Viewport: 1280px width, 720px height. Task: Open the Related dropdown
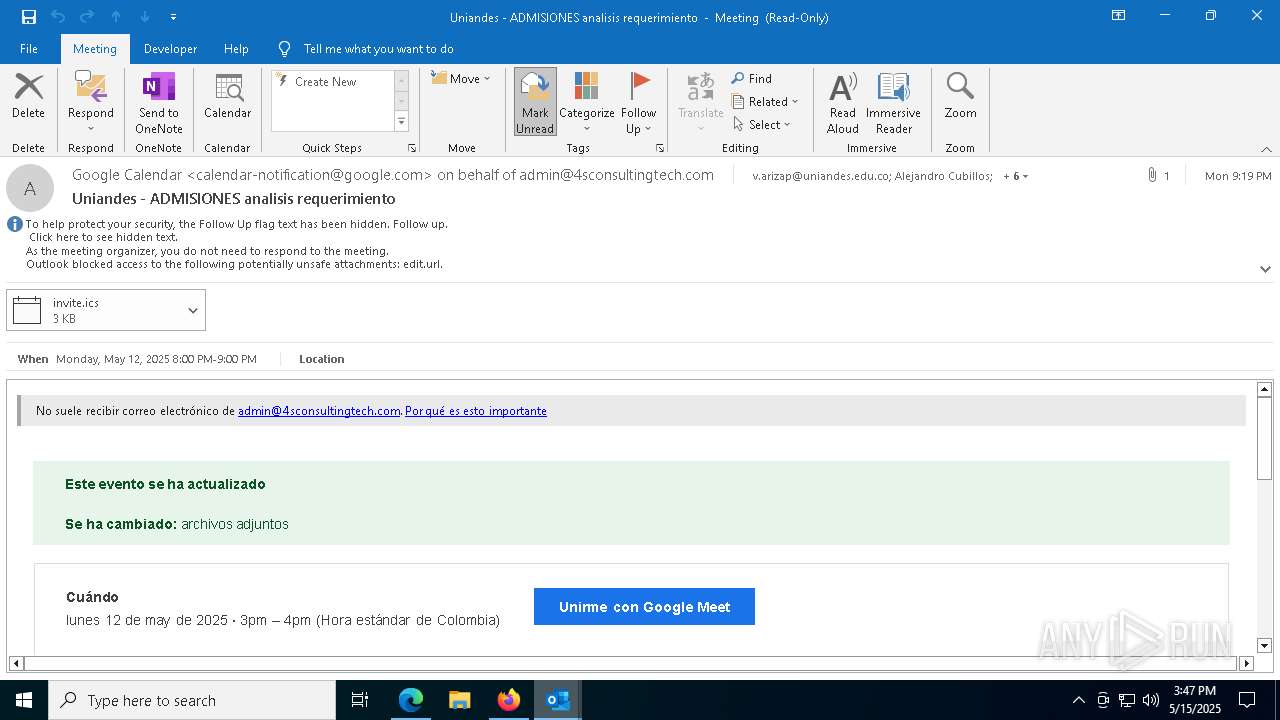pyautogui.click(x=765, y=101)
